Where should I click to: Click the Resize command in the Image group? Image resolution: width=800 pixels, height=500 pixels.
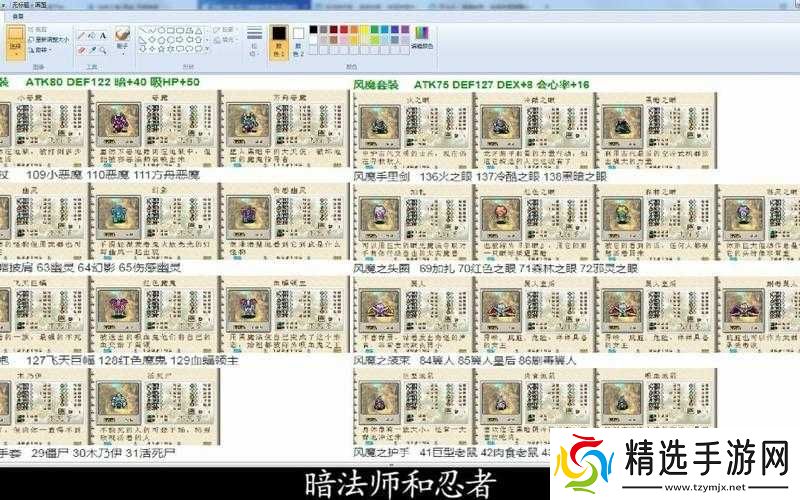click(x=49, y=39)
